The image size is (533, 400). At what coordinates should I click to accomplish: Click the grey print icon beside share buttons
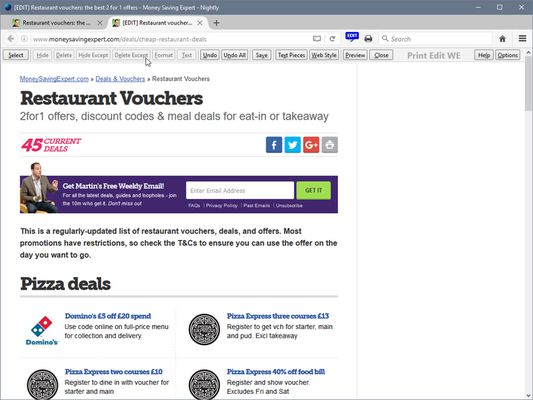[x=330, y=145]
